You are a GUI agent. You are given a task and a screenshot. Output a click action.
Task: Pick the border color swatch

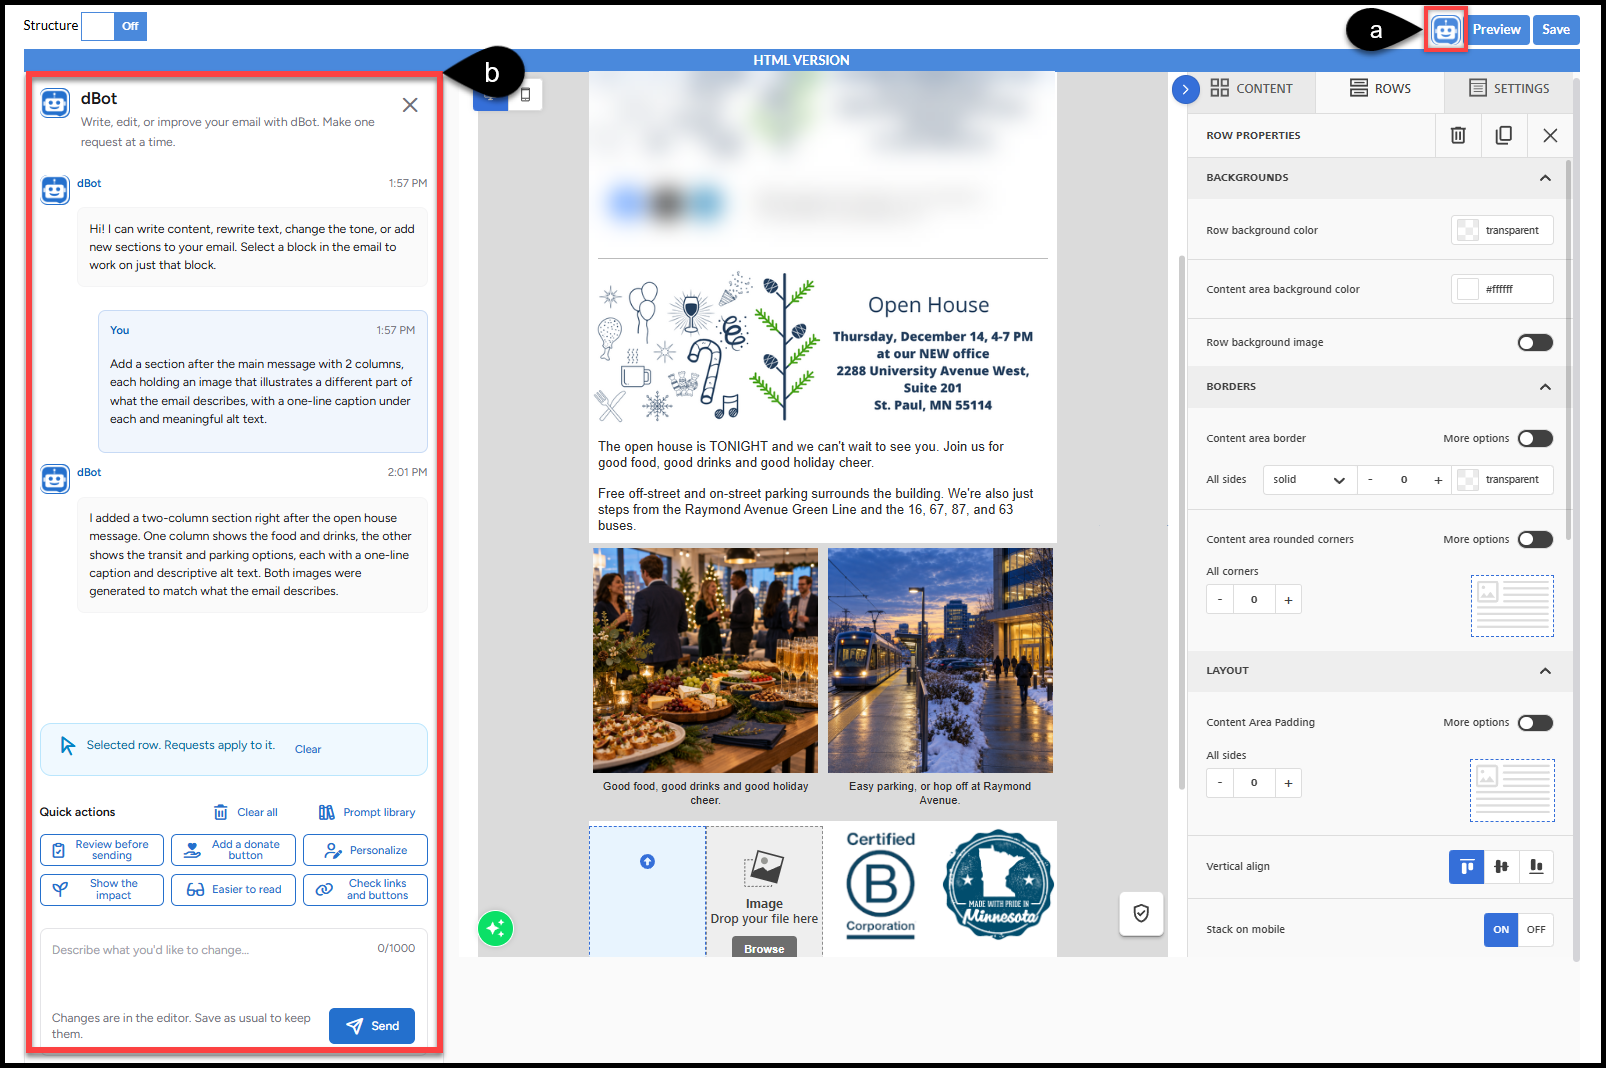pos(1467,480)
